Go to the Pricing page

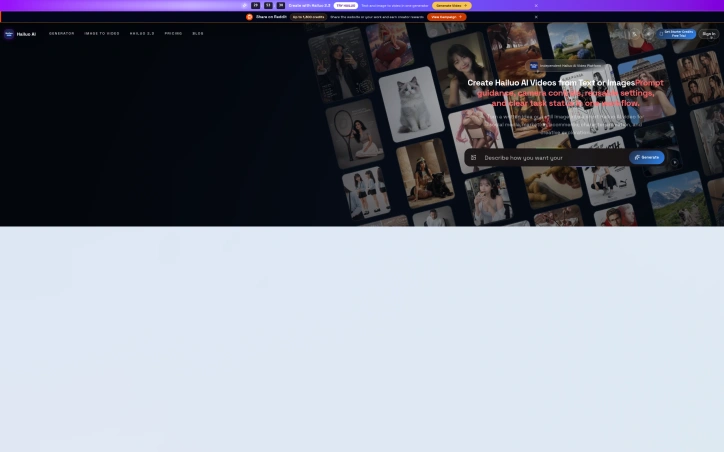click(x=173, y=34)
